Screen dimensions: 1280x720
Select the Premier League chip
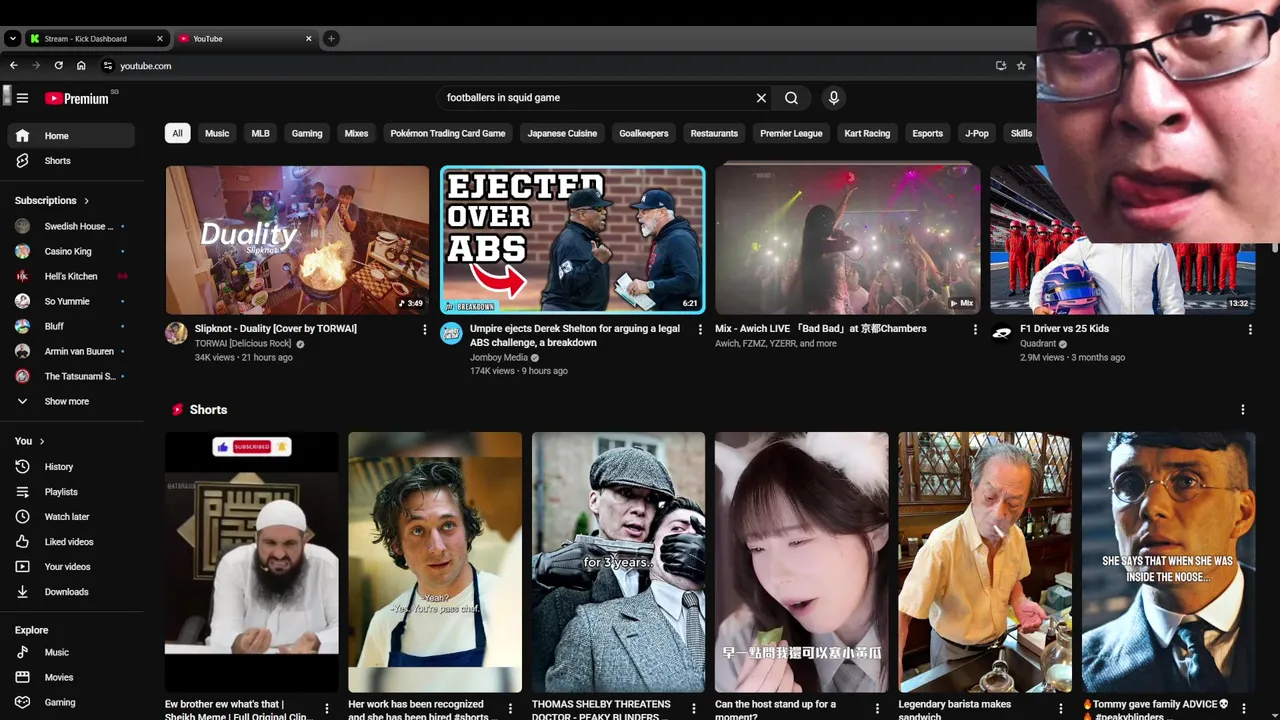791,133
